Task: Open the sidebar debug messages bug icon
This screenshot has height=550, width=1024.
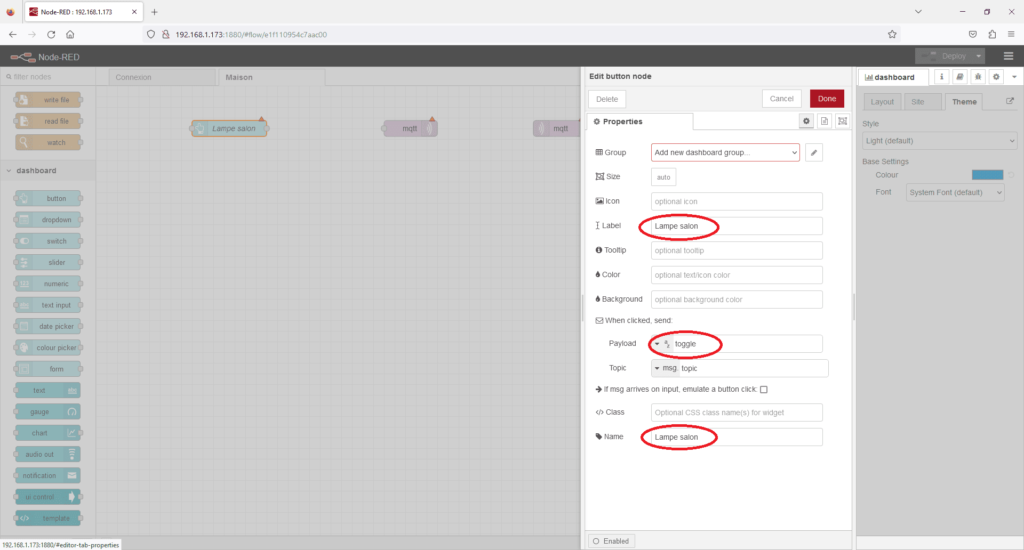Action: point(977,77)
